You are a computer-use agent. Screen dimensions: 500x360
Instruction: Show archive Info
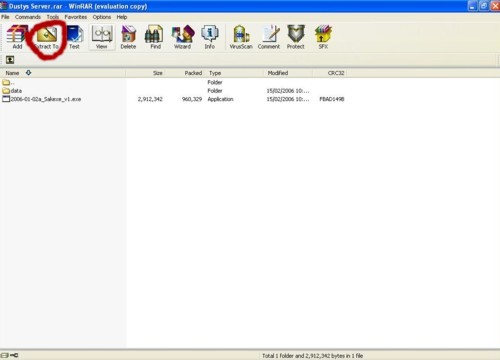210,37
